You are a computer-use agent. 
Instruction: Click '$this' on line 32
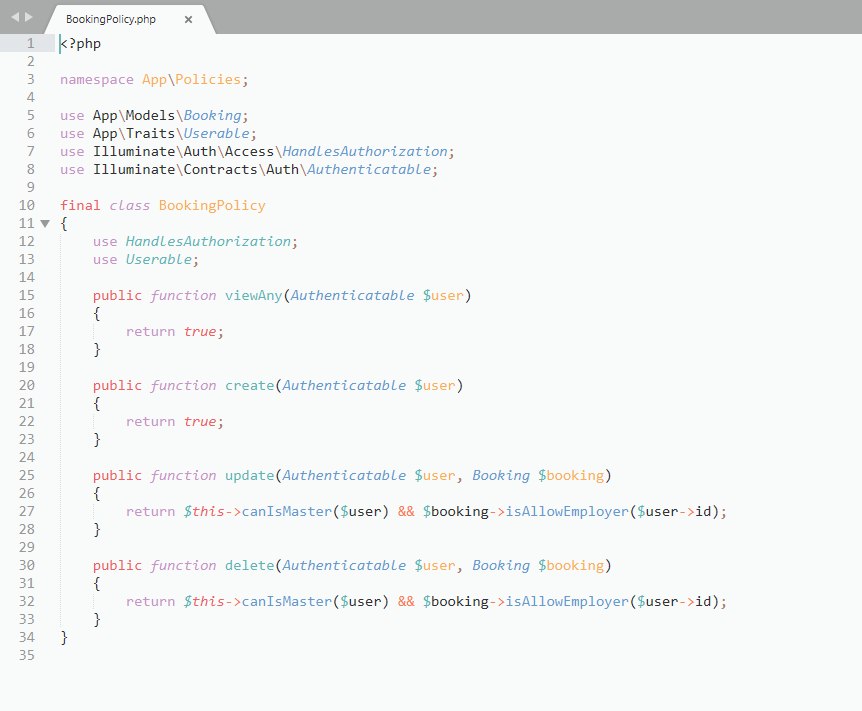click(x=204, y=602)
